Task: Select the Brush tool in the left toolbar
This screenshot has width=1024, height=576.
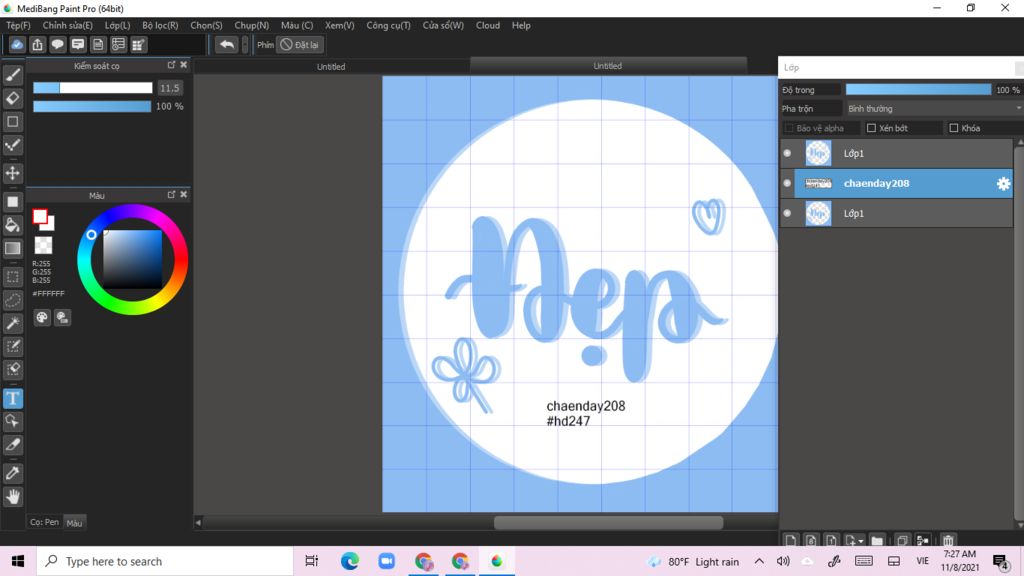Action: (12, 75)
